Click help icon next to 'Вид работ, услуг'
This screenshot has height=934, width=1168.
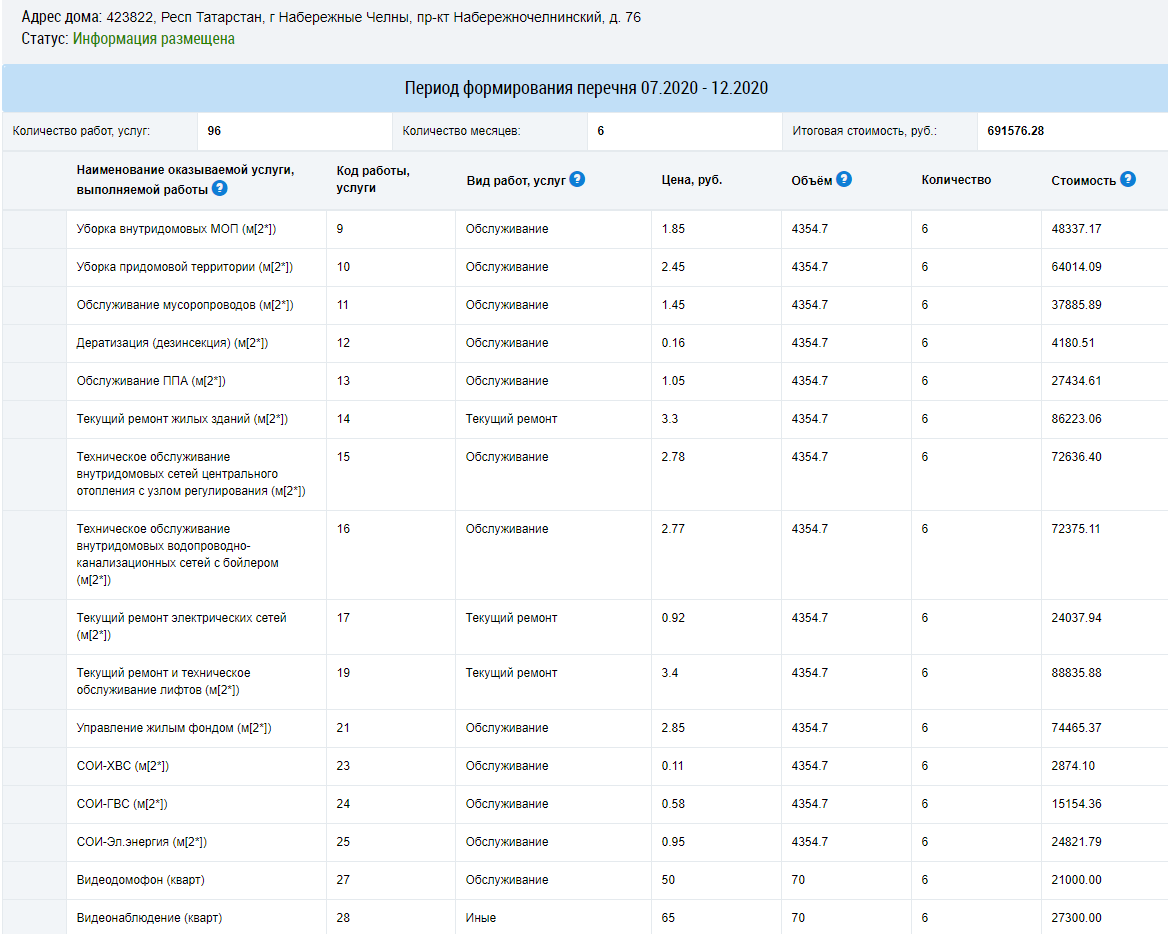pos(577,180)
